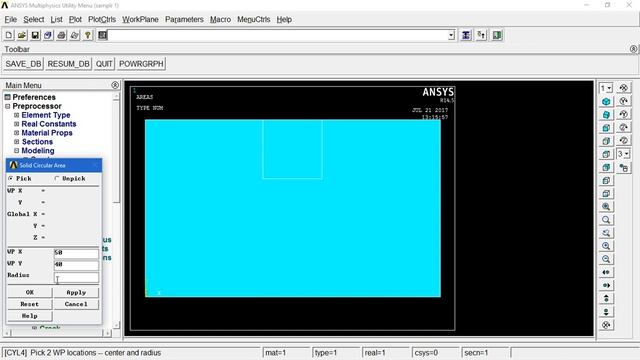The width and height of the screenshot is (640, 360).
Task: Click the Zoom In plus magnifier icon
Action: [x=606, y=246]
